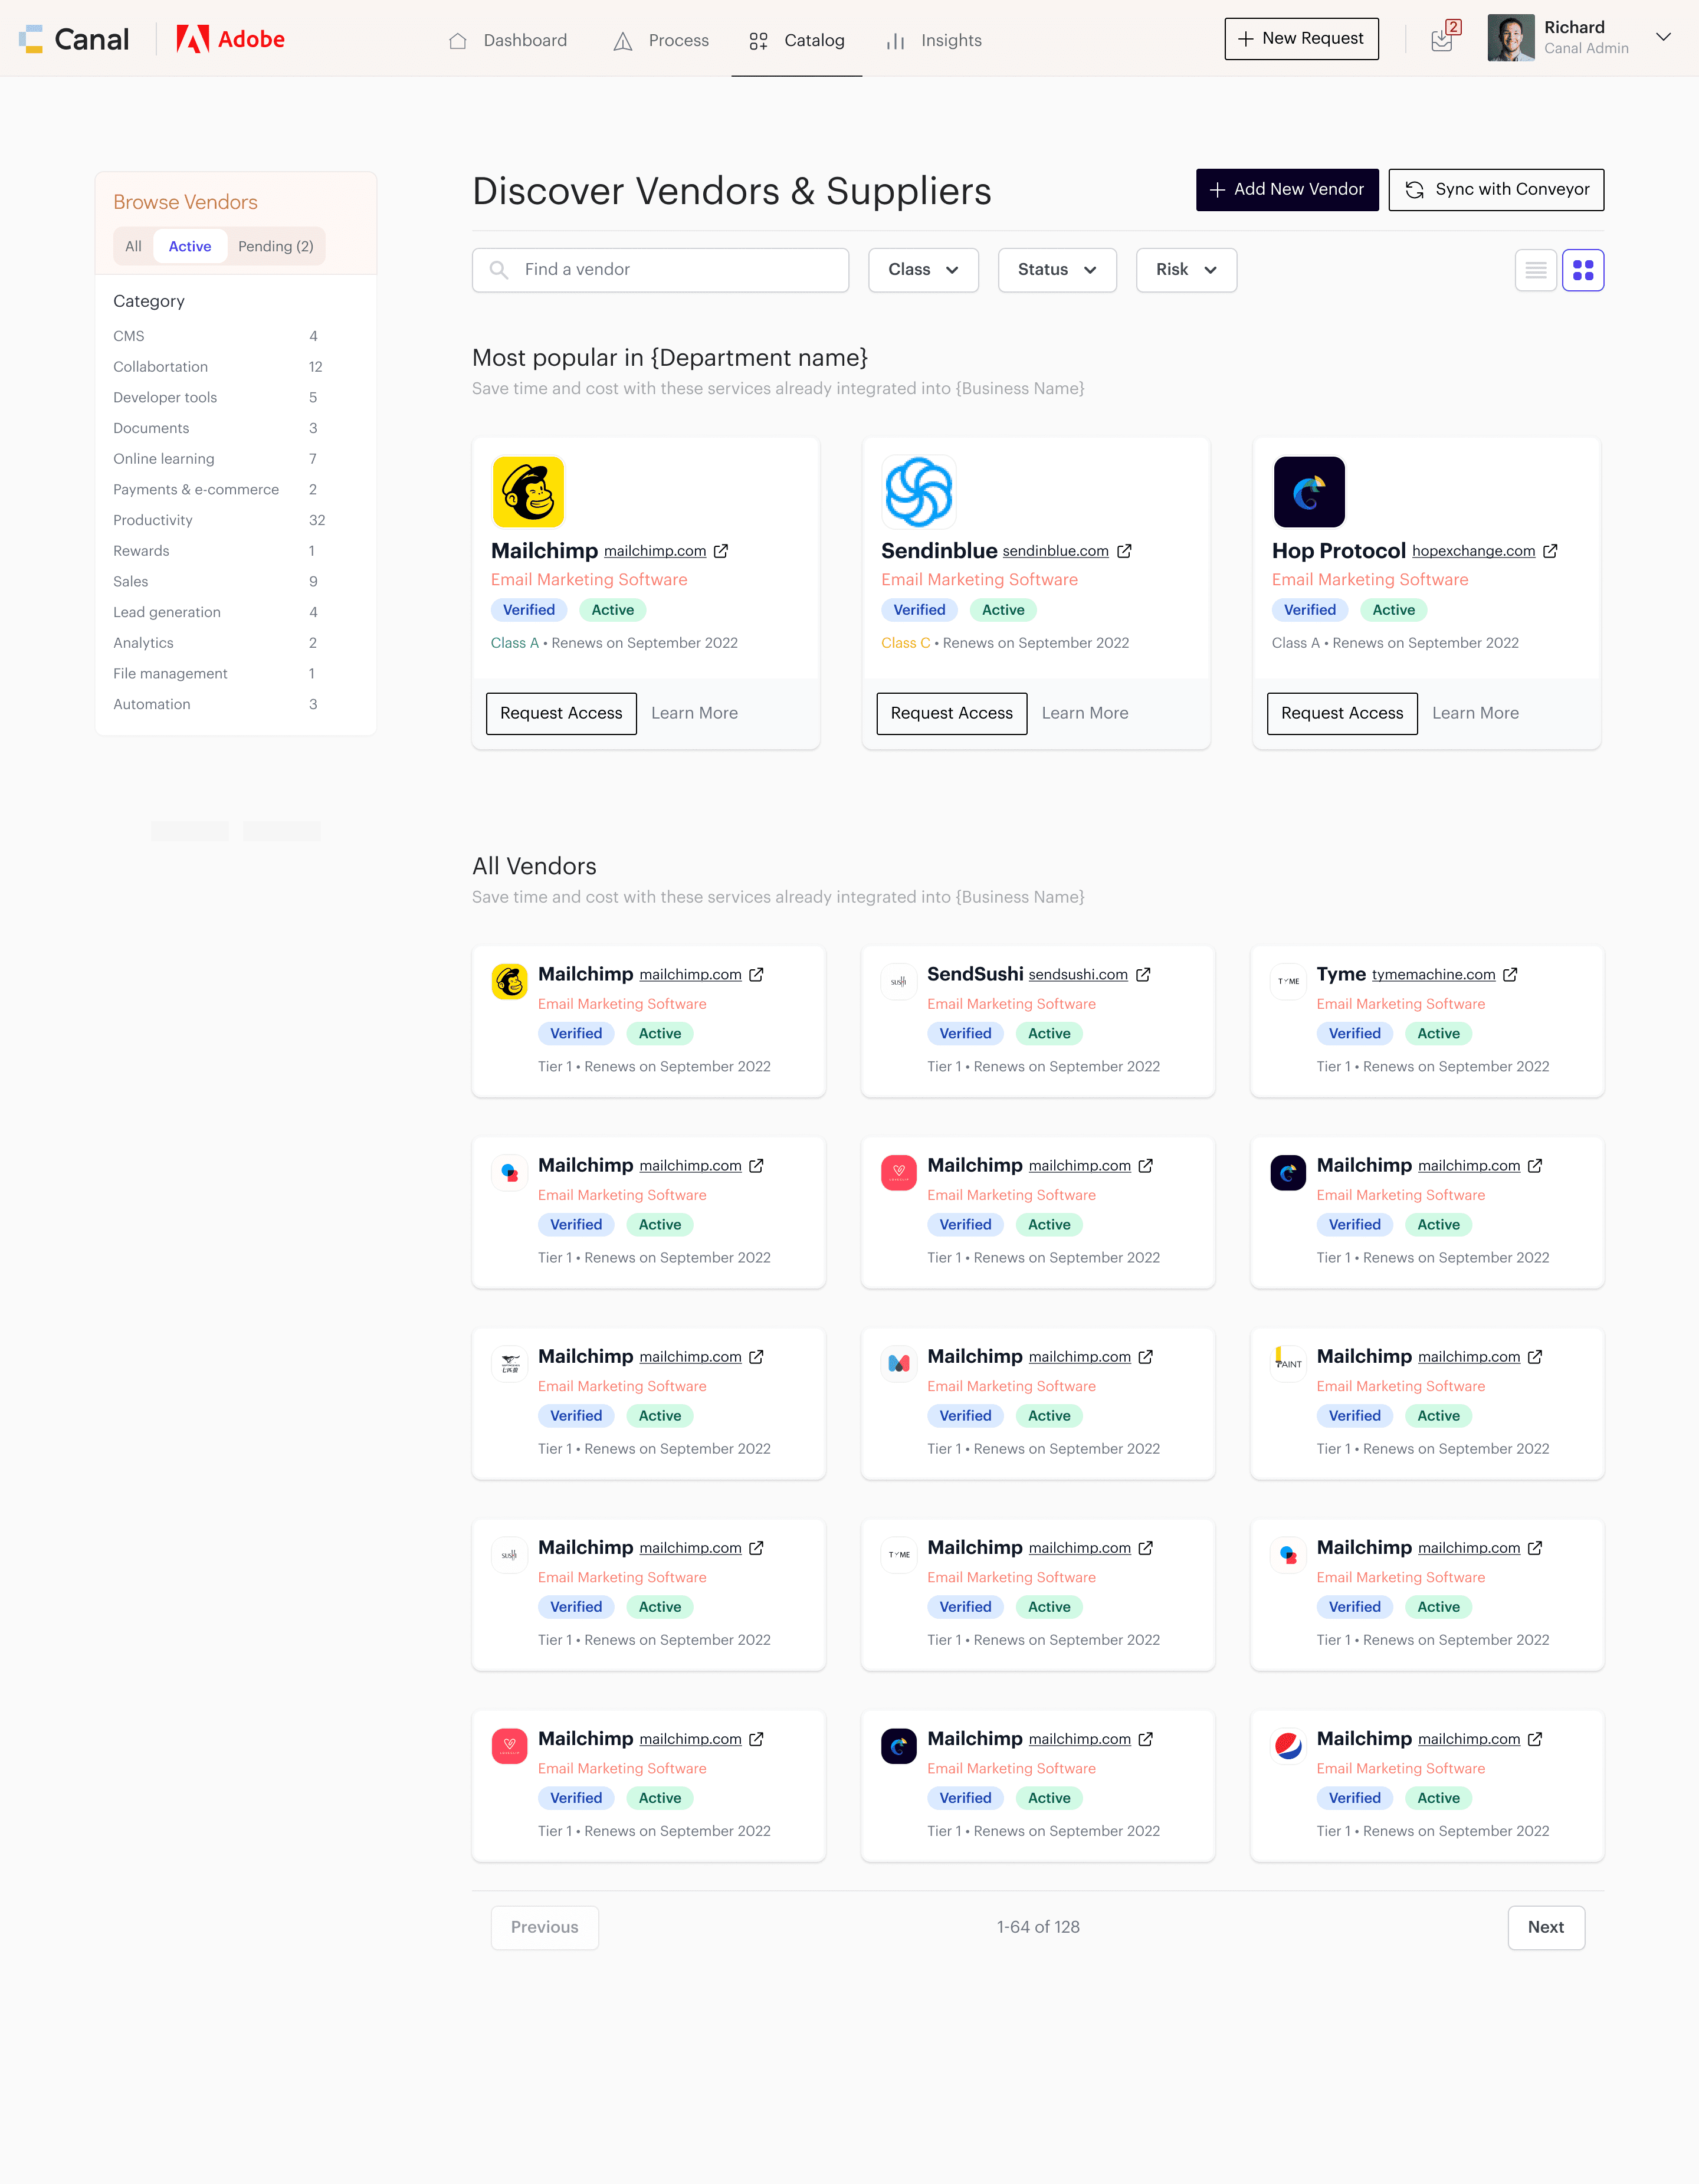Click Learn More on Hop Protocol card
1699x2184 pixels.
(1475, 713)
